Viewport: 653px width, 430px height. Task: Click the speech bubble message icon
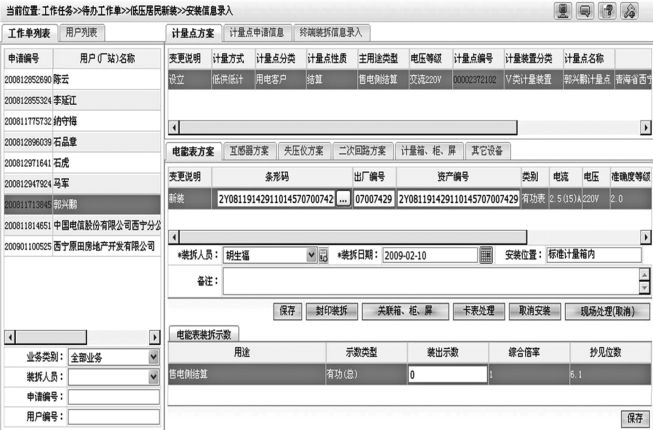click(x=585, y=10)
